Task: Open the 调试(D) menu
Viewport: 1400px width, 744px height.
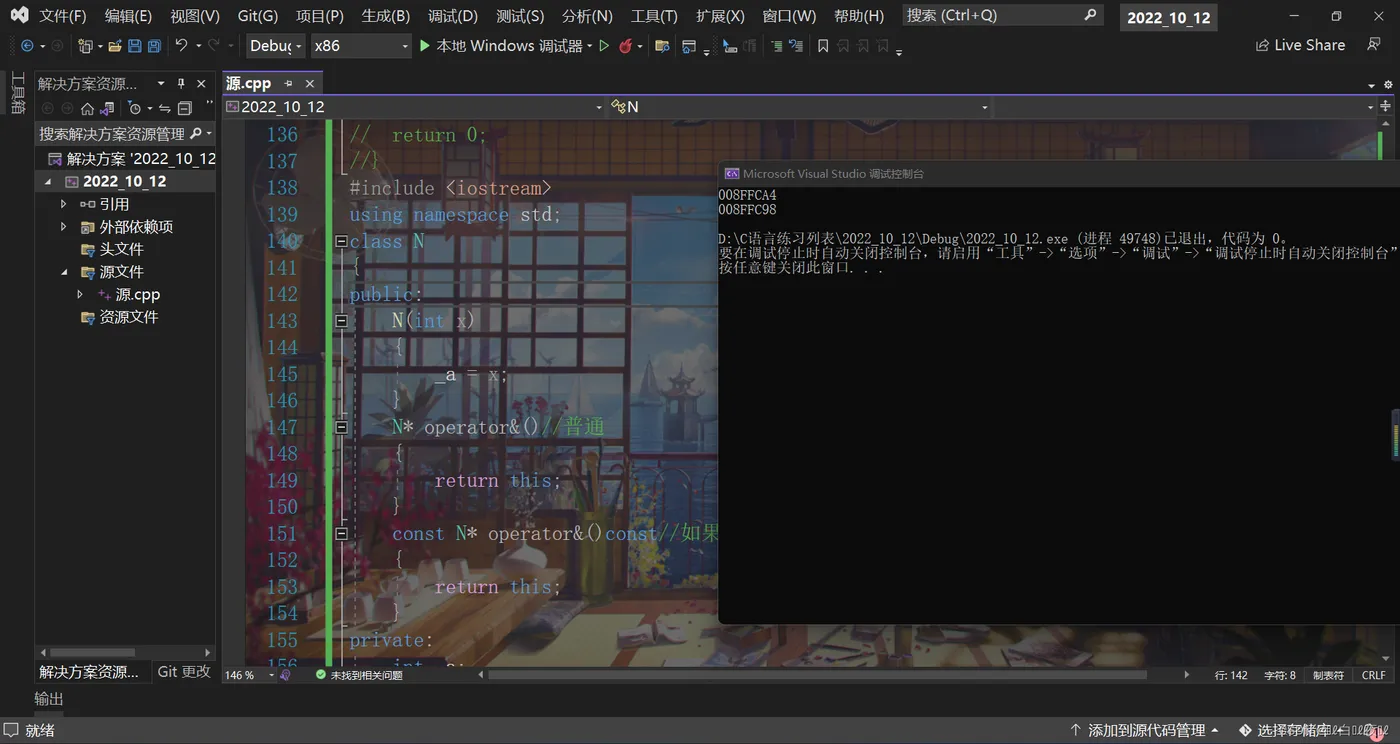Action: click(x=453, y=16)
